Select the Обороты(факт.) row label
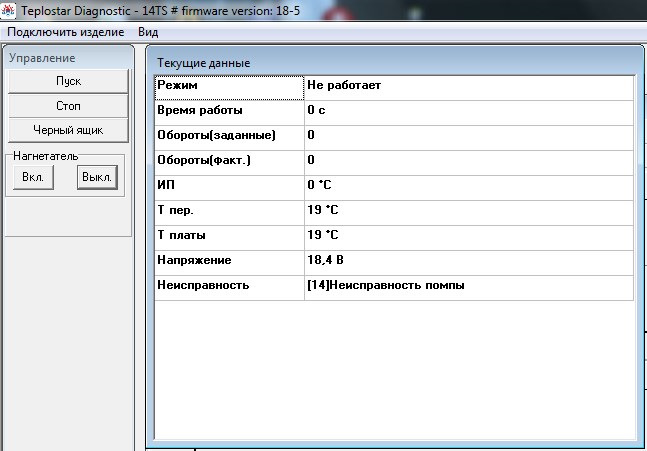 click(x=229, y=163)
